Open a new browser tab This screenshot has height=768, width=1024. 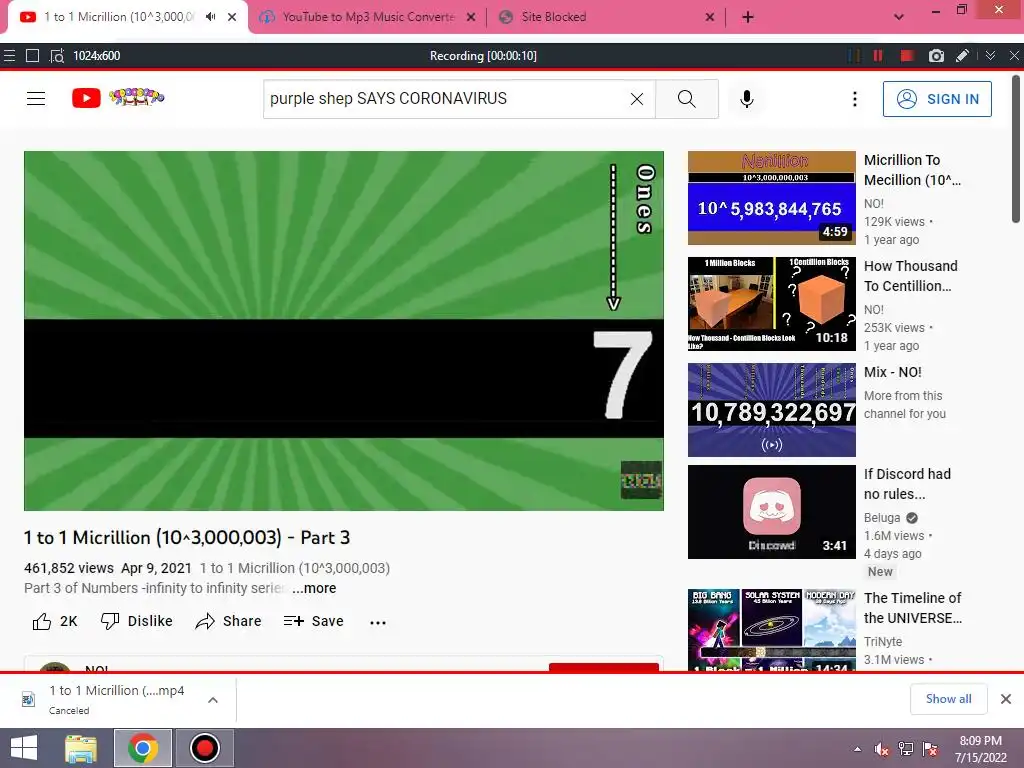pos(748,18)
